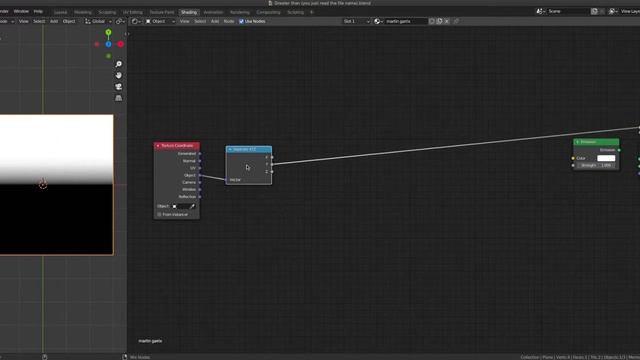Click the zoom magnifier icon in viewport

tap(118, 64)
